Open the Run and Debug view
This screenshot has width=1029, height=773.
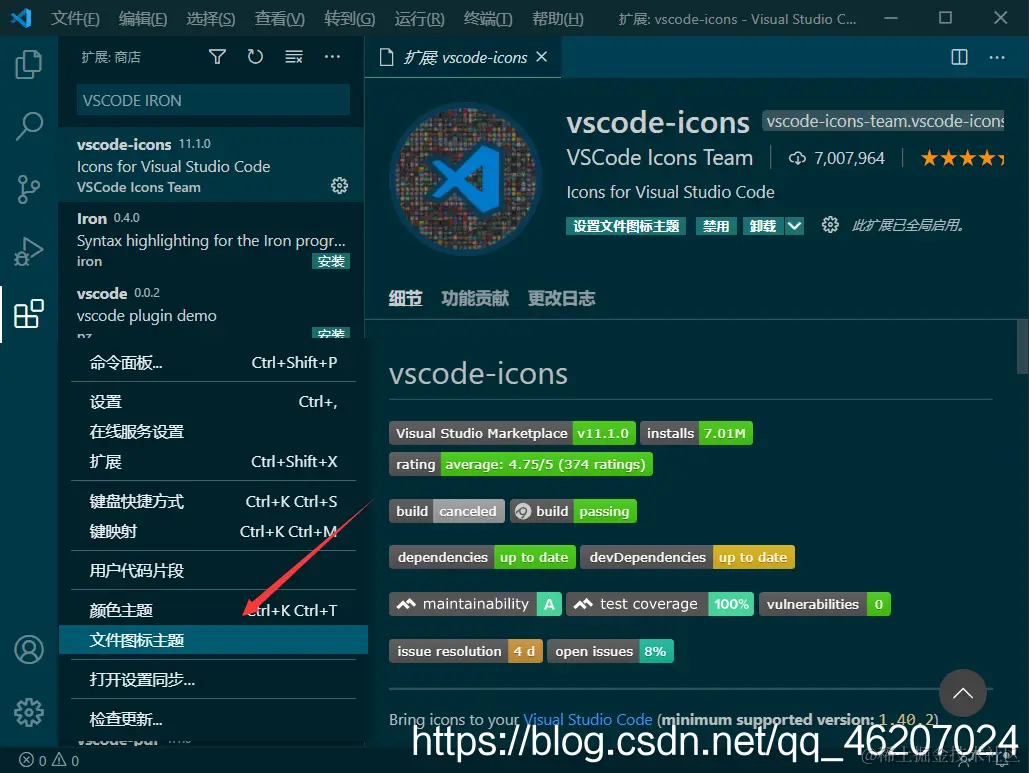pos(28,251)
